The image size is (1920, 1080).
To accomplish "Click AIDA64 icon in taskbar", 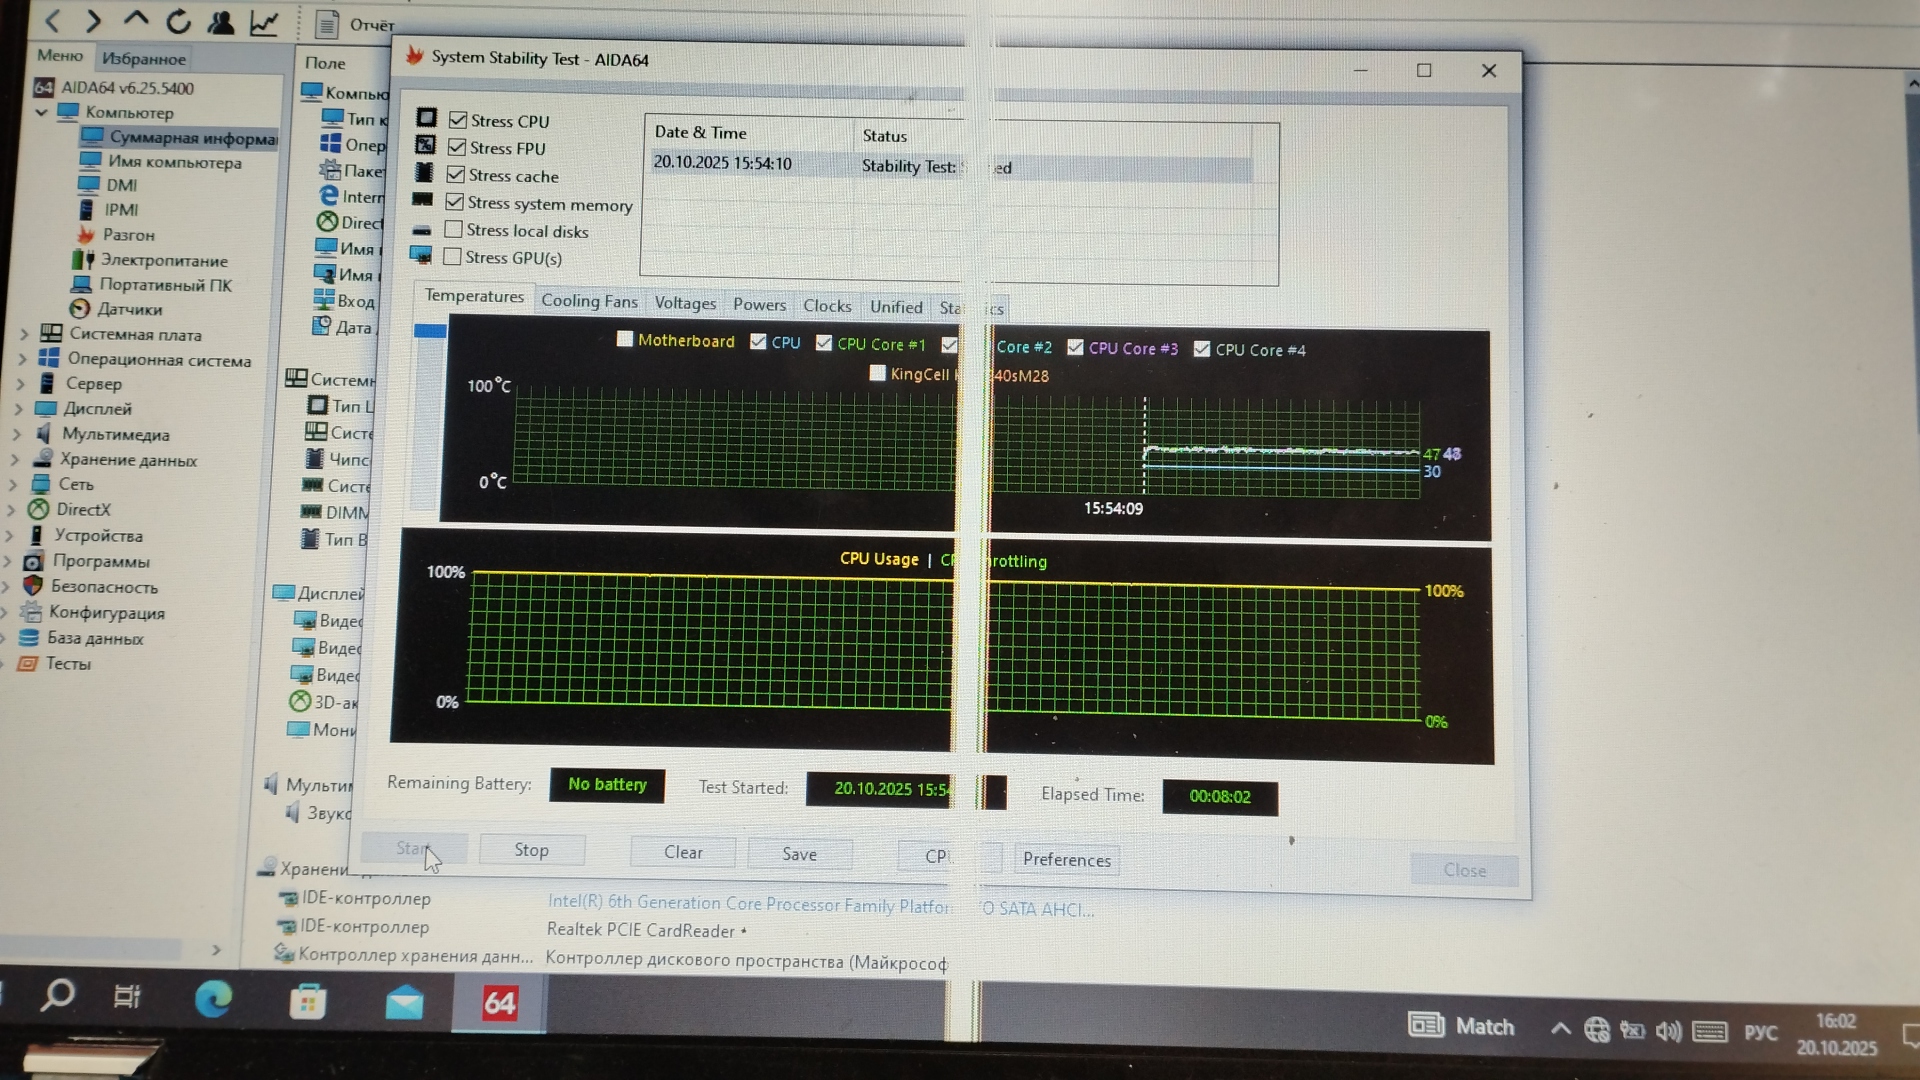I will 499,1002.
